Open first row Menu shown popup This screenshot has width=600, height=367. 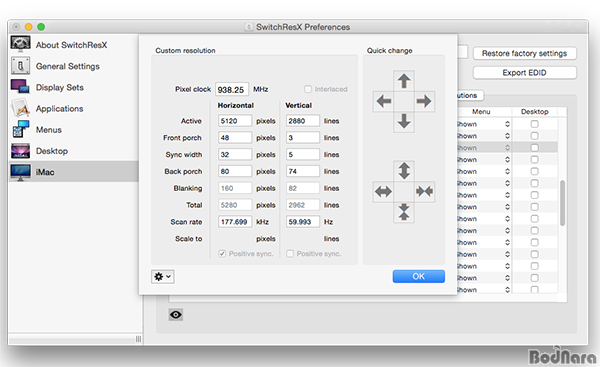point(484,124)
